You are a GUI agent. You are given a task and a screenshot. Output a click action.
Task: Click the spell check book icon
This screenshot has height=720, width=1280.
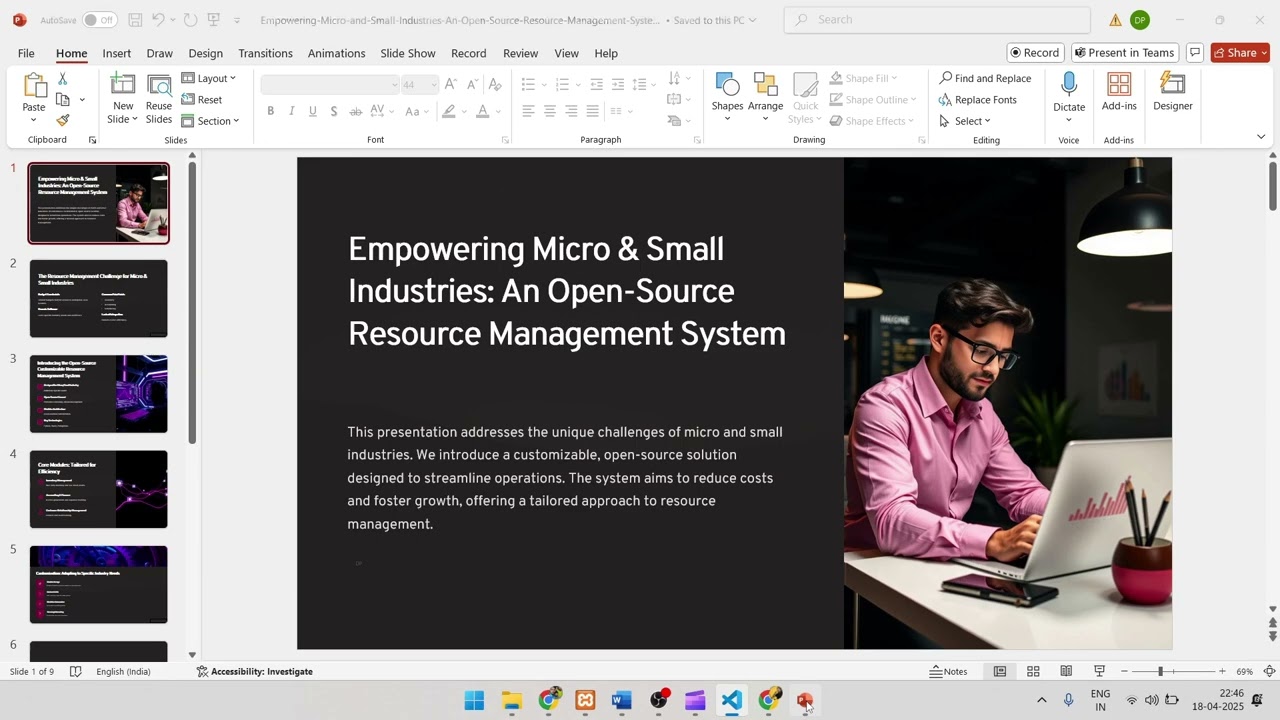click(75, 671)
